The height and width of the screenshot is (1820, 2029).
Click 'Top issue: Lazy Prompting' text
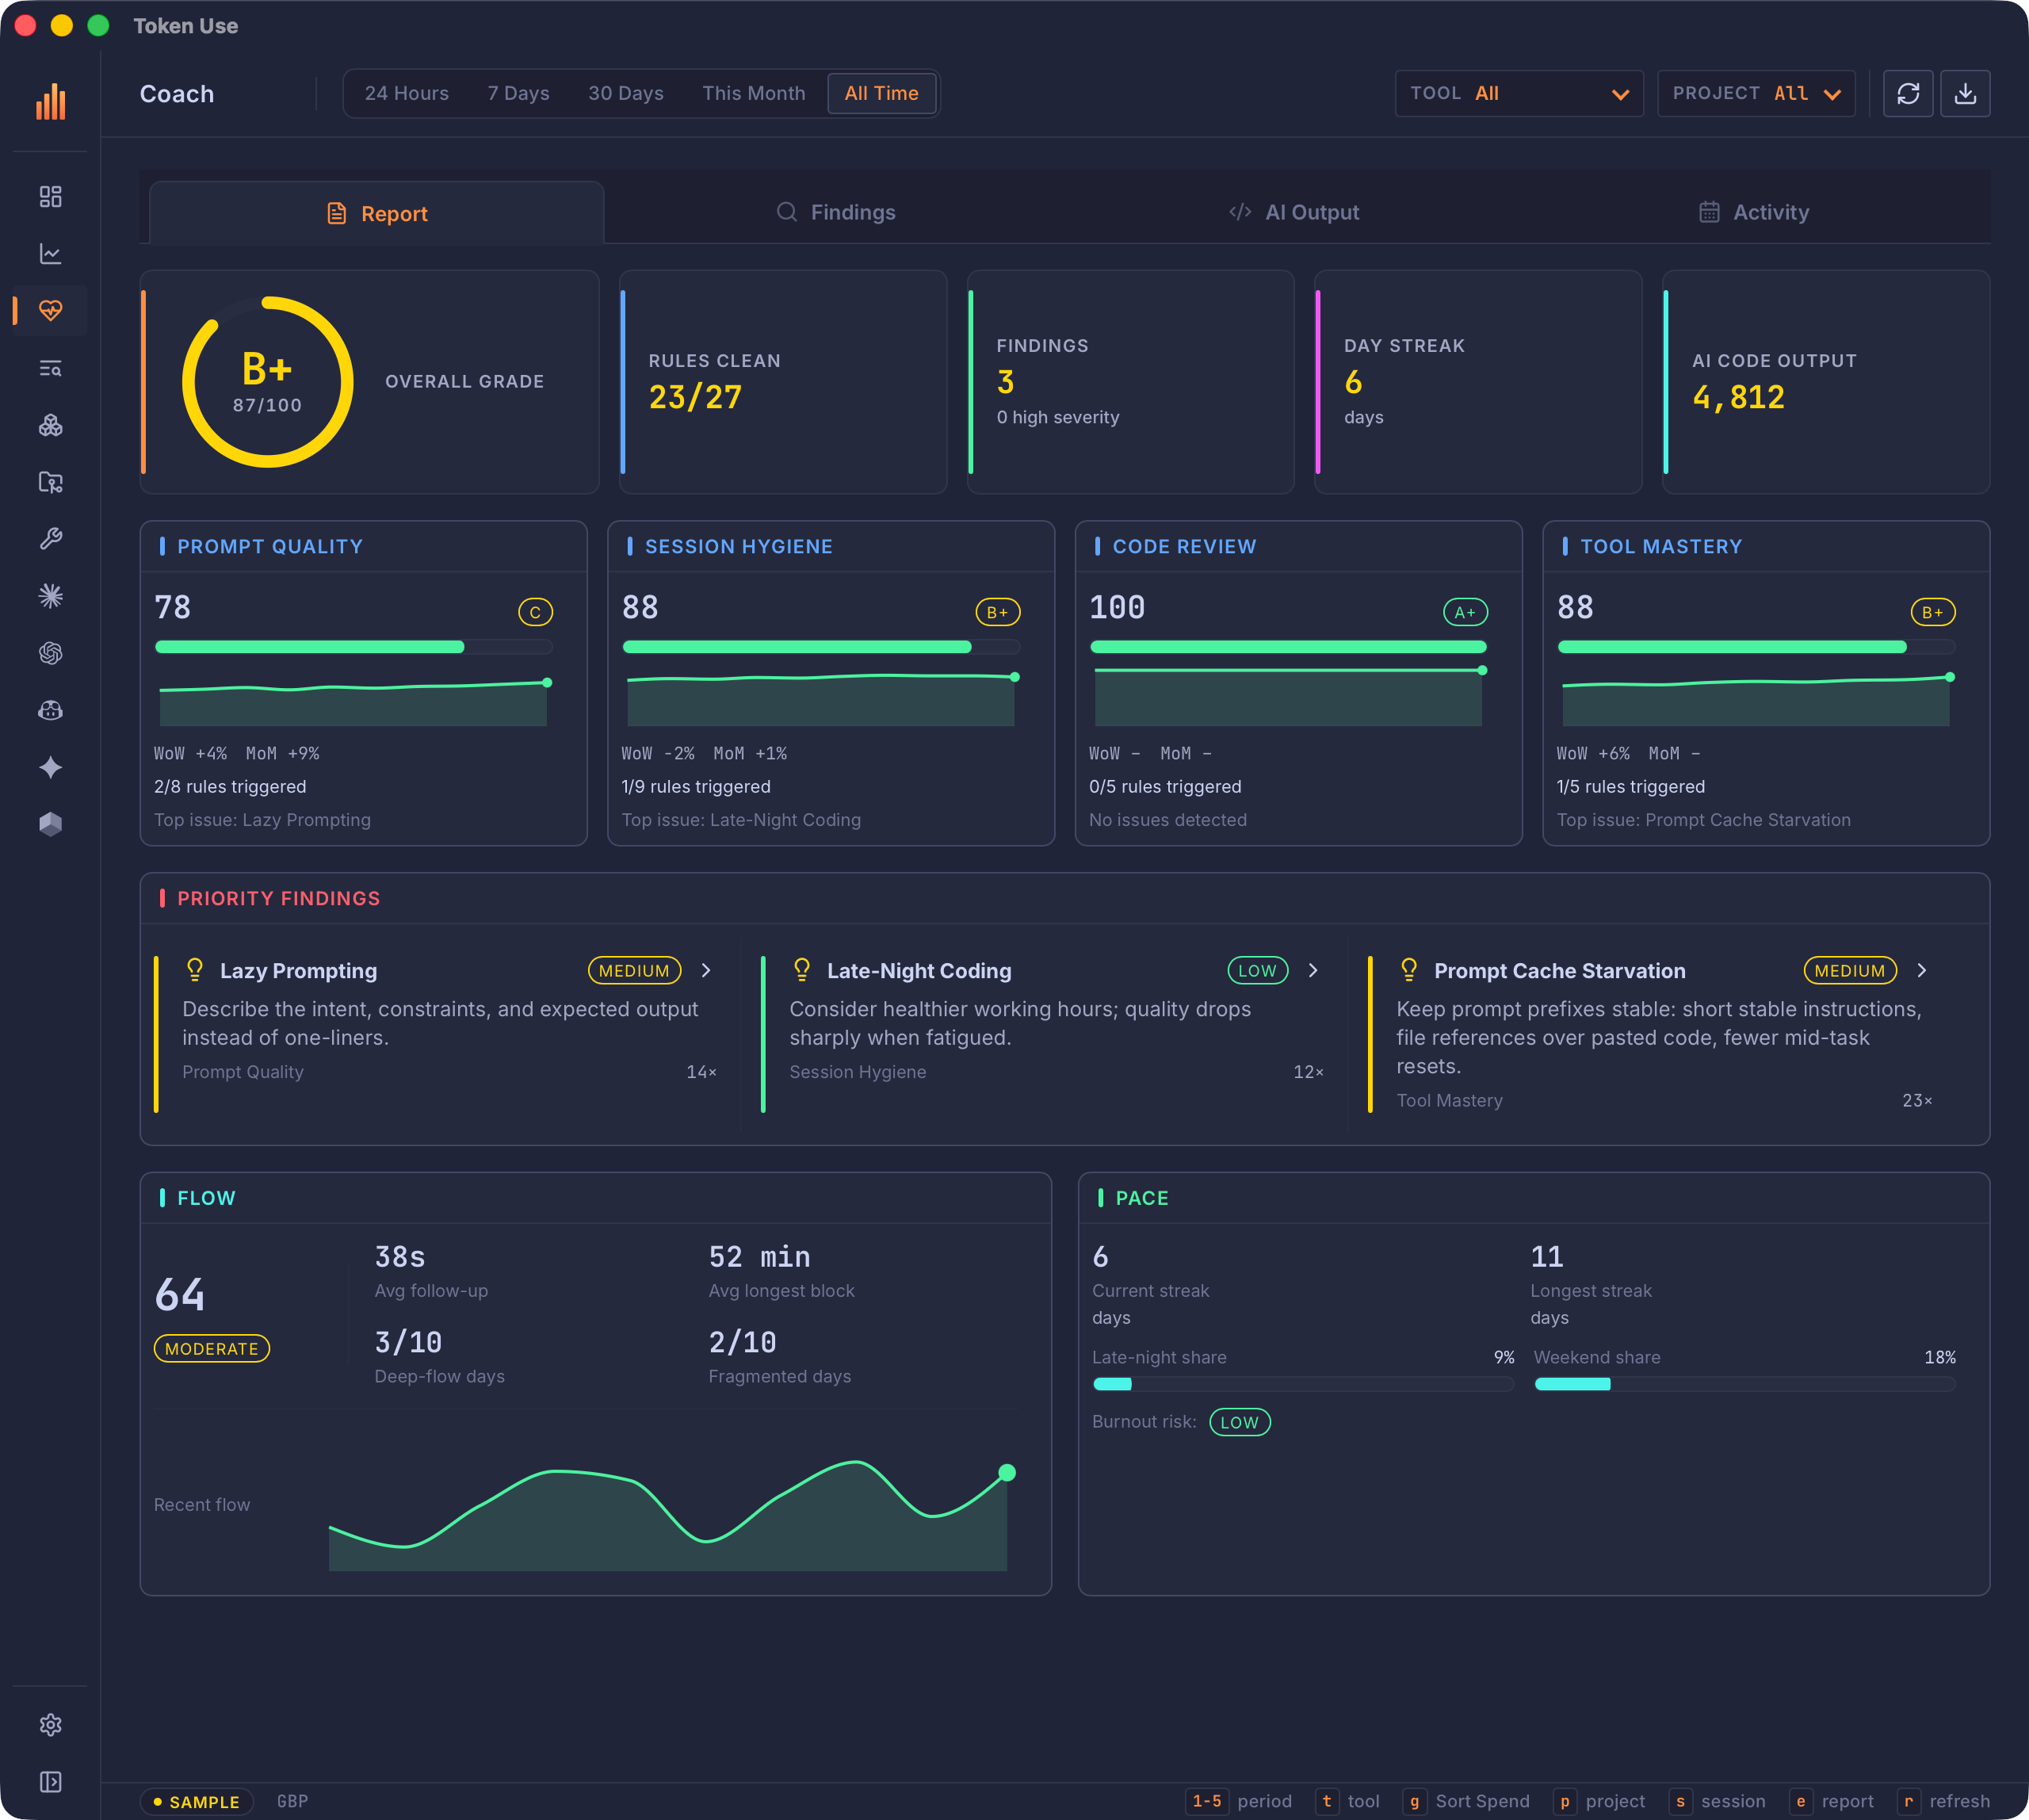click(262, 820)
